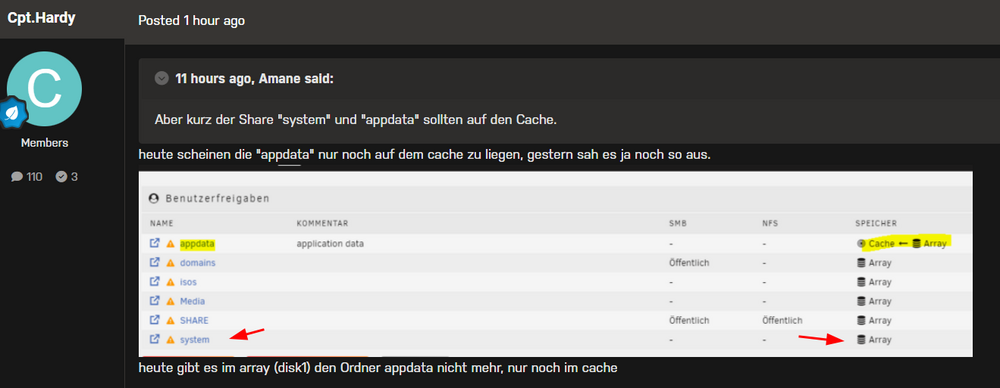Open the 'Posted 1 hour ago' timestamp link

pos(191,20)
